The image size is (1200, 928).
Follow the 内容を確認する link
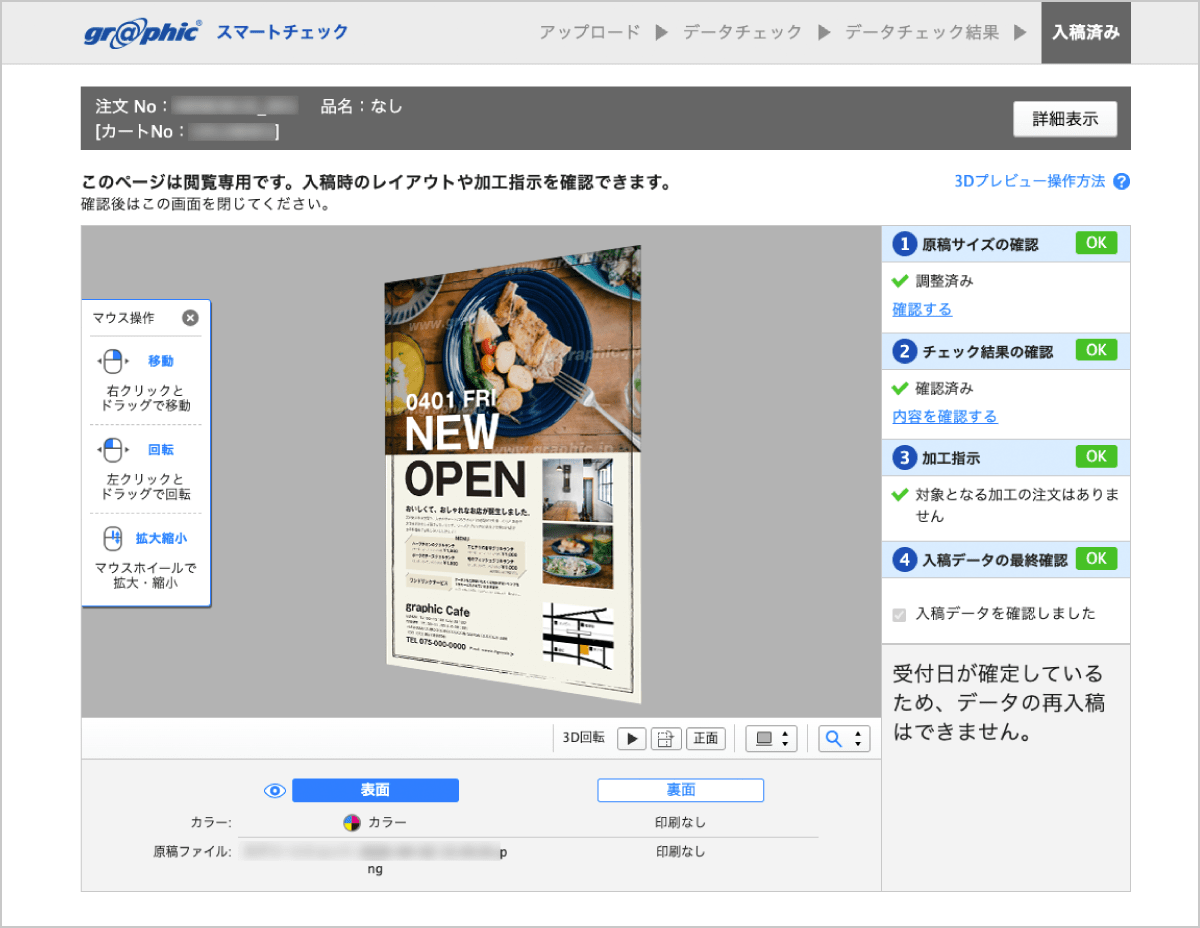(944, 416)
